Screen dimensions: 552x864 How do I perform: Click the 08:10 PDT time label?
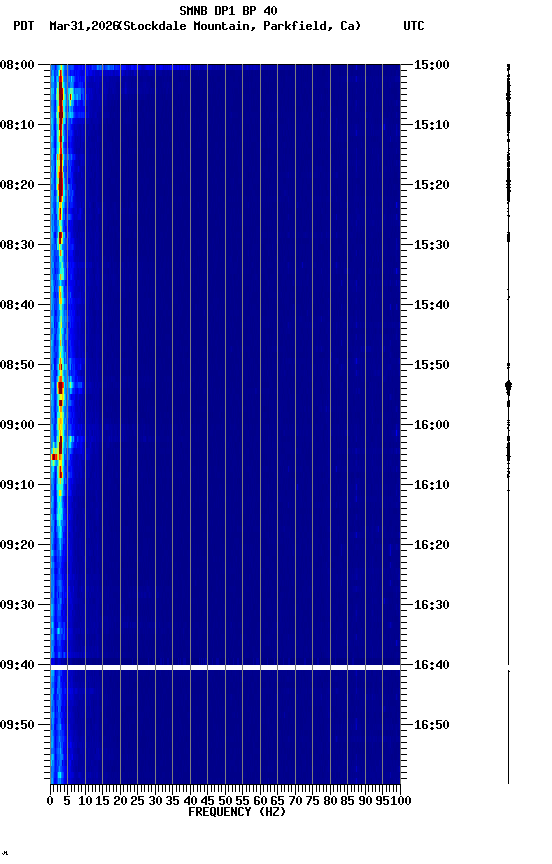[x=17, y=125]
